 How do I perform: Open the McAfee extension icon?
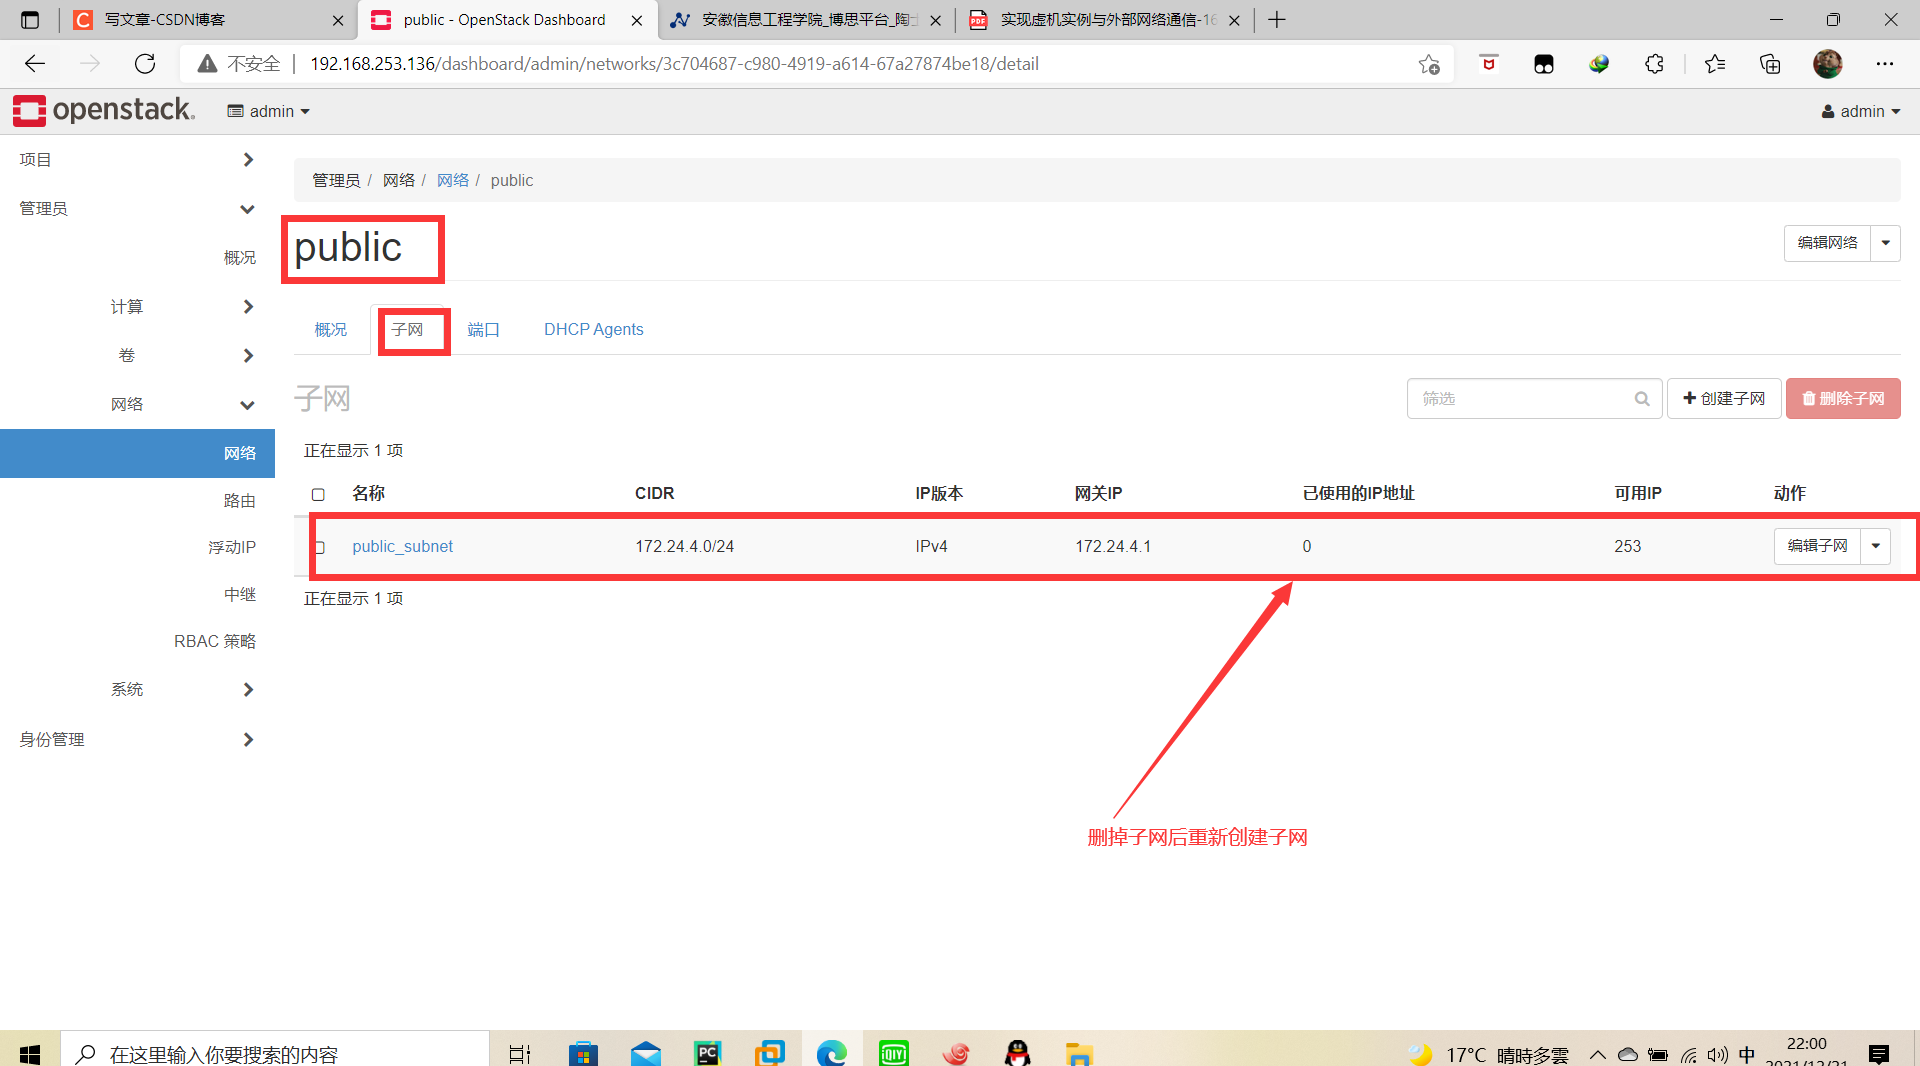tap(1489, 64)
